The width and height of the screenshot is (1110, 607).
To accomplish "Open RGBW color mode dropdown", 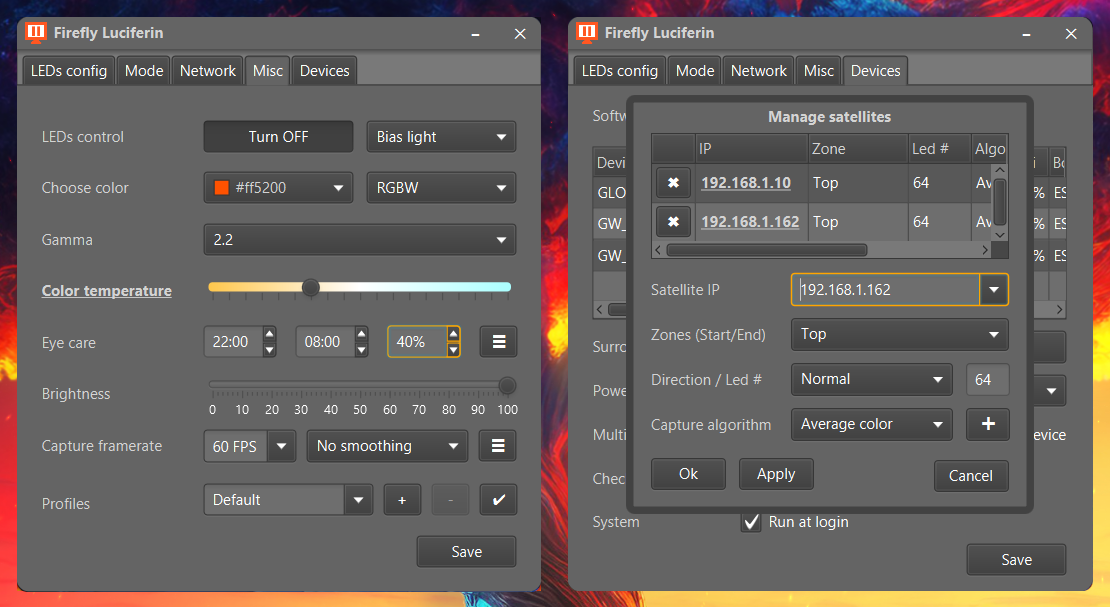I will [441, 188].
